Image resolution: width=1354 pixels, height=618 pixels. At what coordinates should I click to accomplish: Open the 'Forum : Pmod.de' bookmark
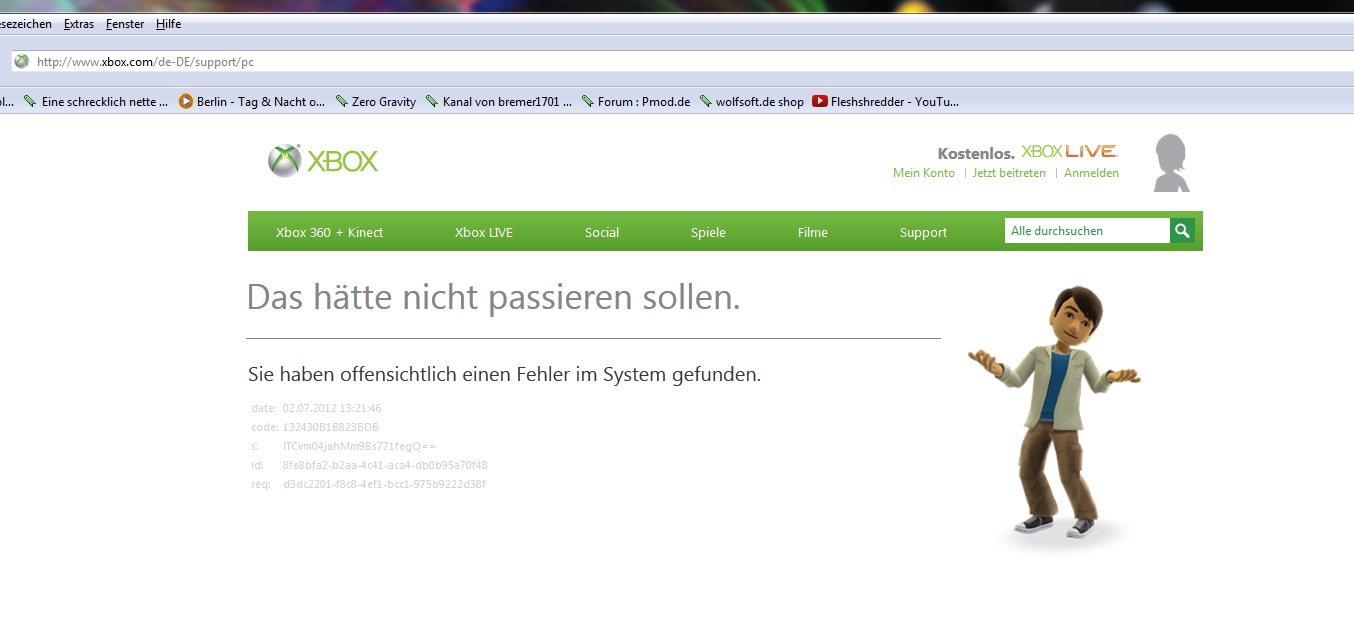(636, 101)
